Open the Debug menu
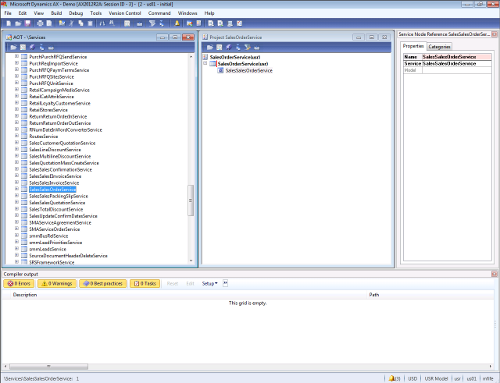This screenshot has height=383, width=500. [x=76, y=13]
